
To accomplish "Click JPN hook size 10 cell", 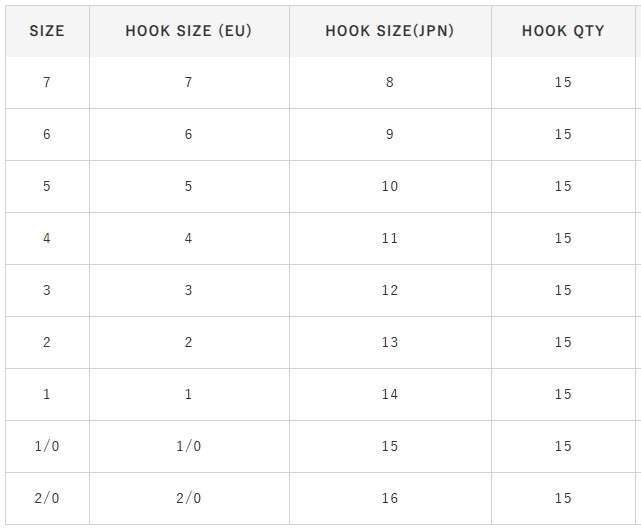I will point(390,186).
